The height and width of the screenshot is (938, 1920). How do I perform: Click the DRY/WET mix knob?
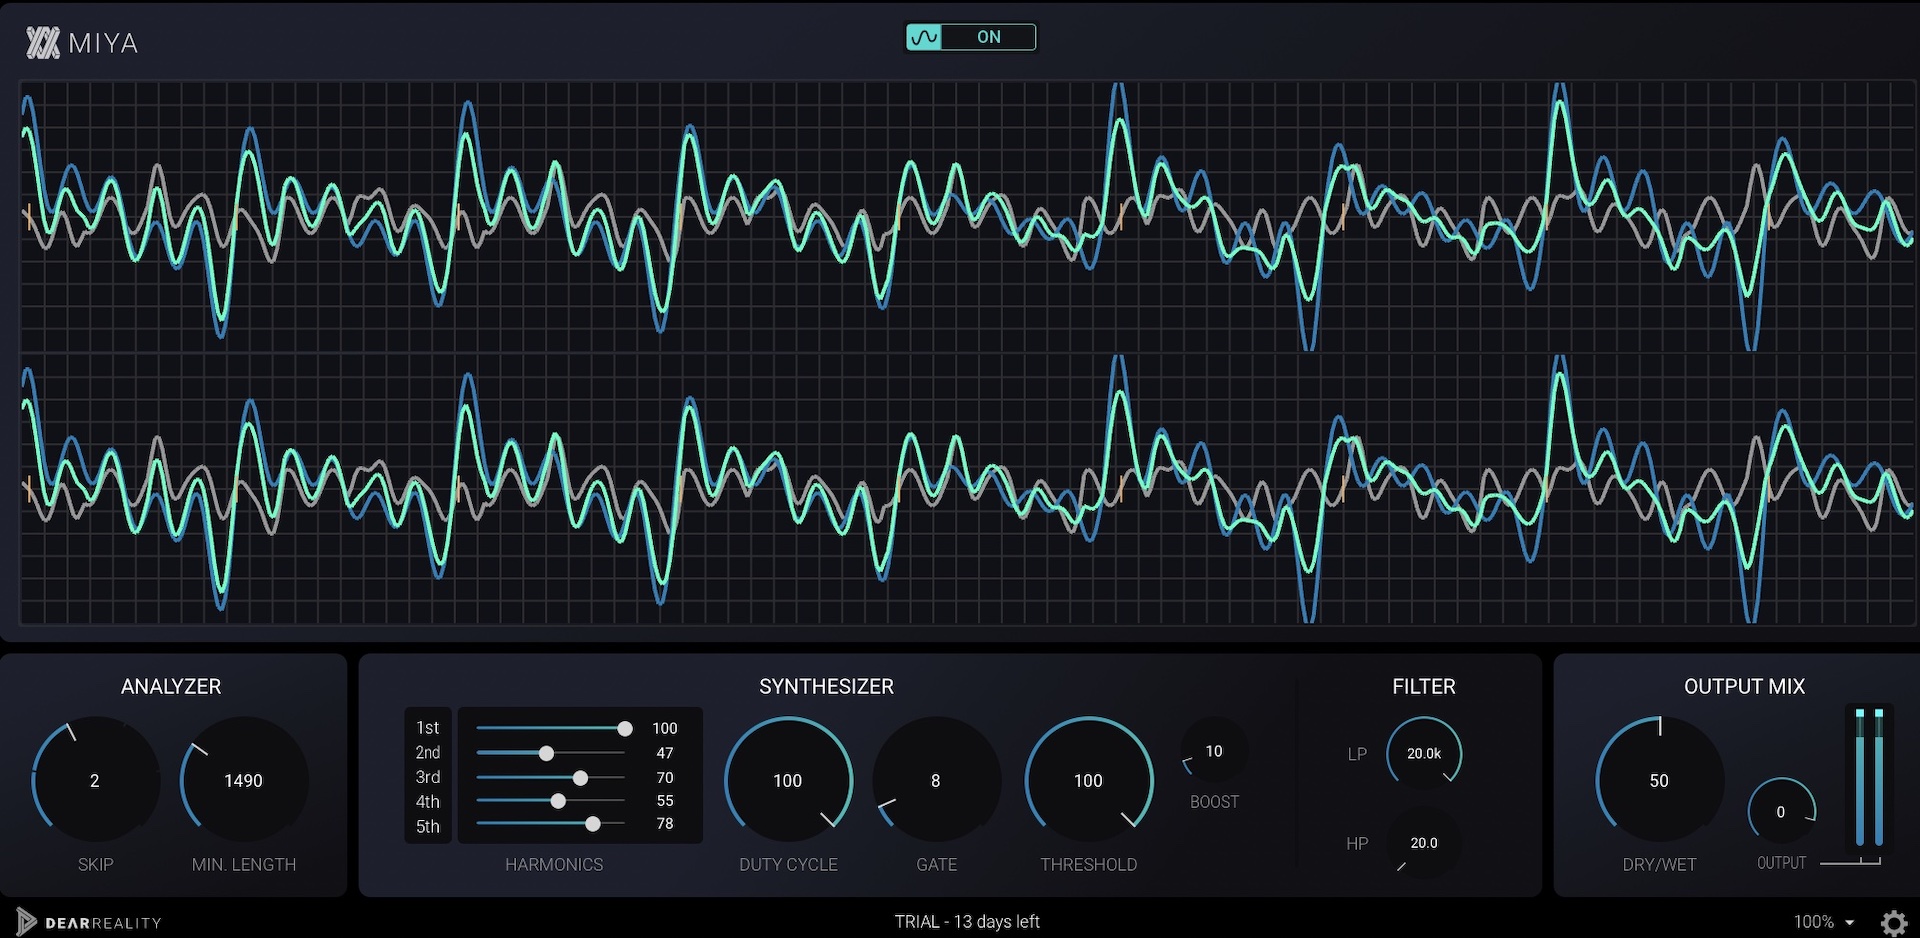(1659, 780)
